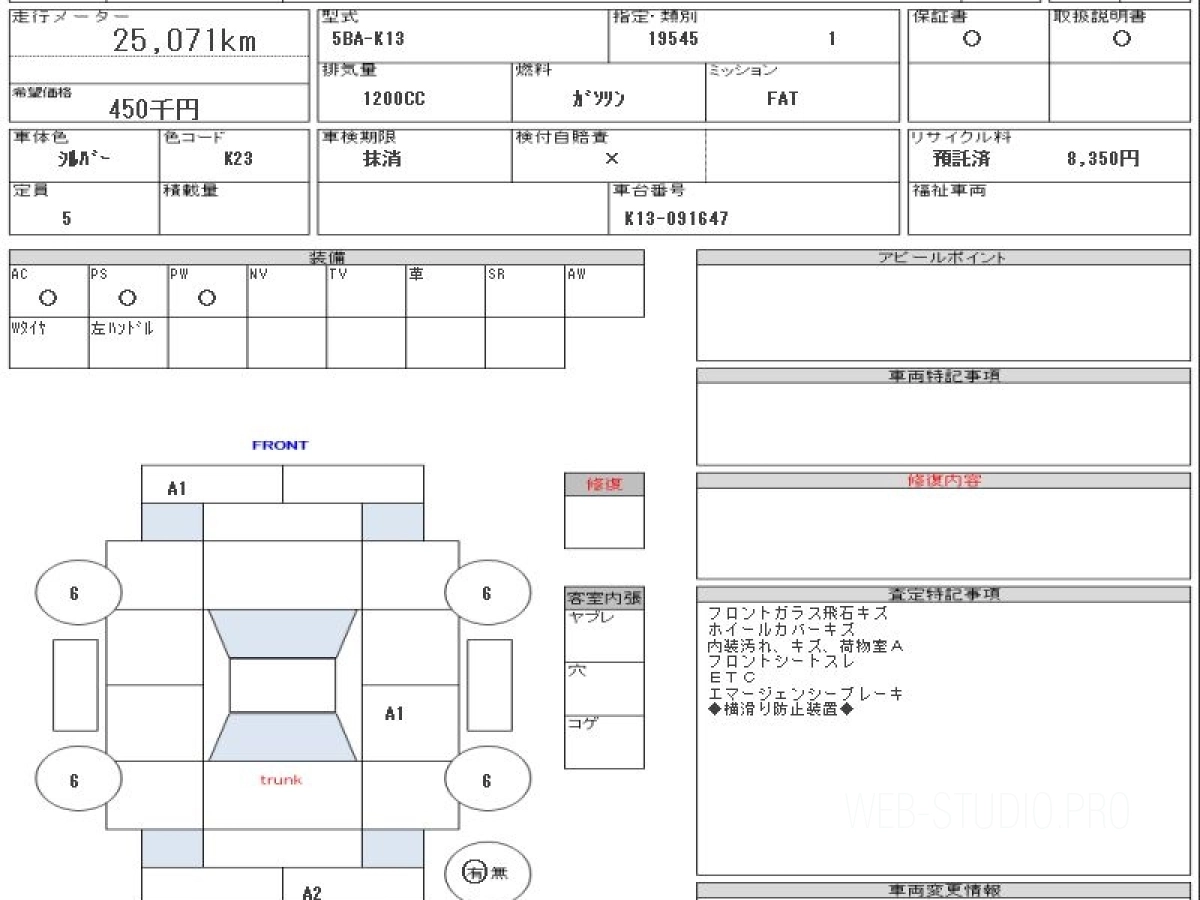Click the AW alloy wheel equipment cell
1200x900 pixels.
(604, 291)
